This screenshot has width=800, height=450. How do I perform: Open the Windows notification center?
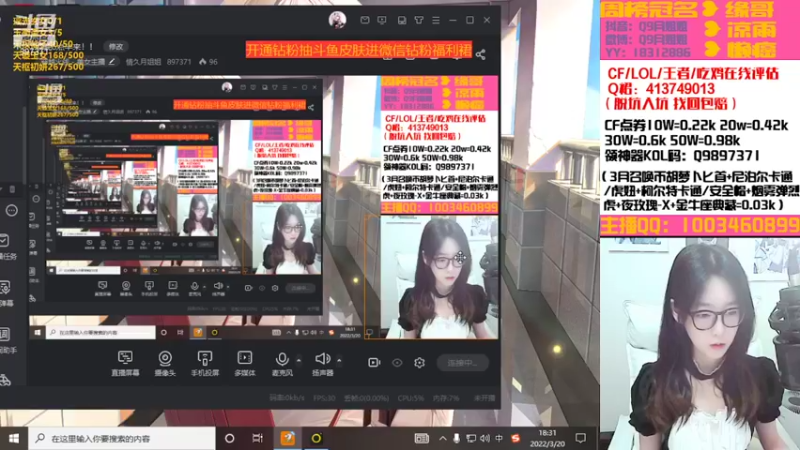pyautogui.click(x=581, y=438)
